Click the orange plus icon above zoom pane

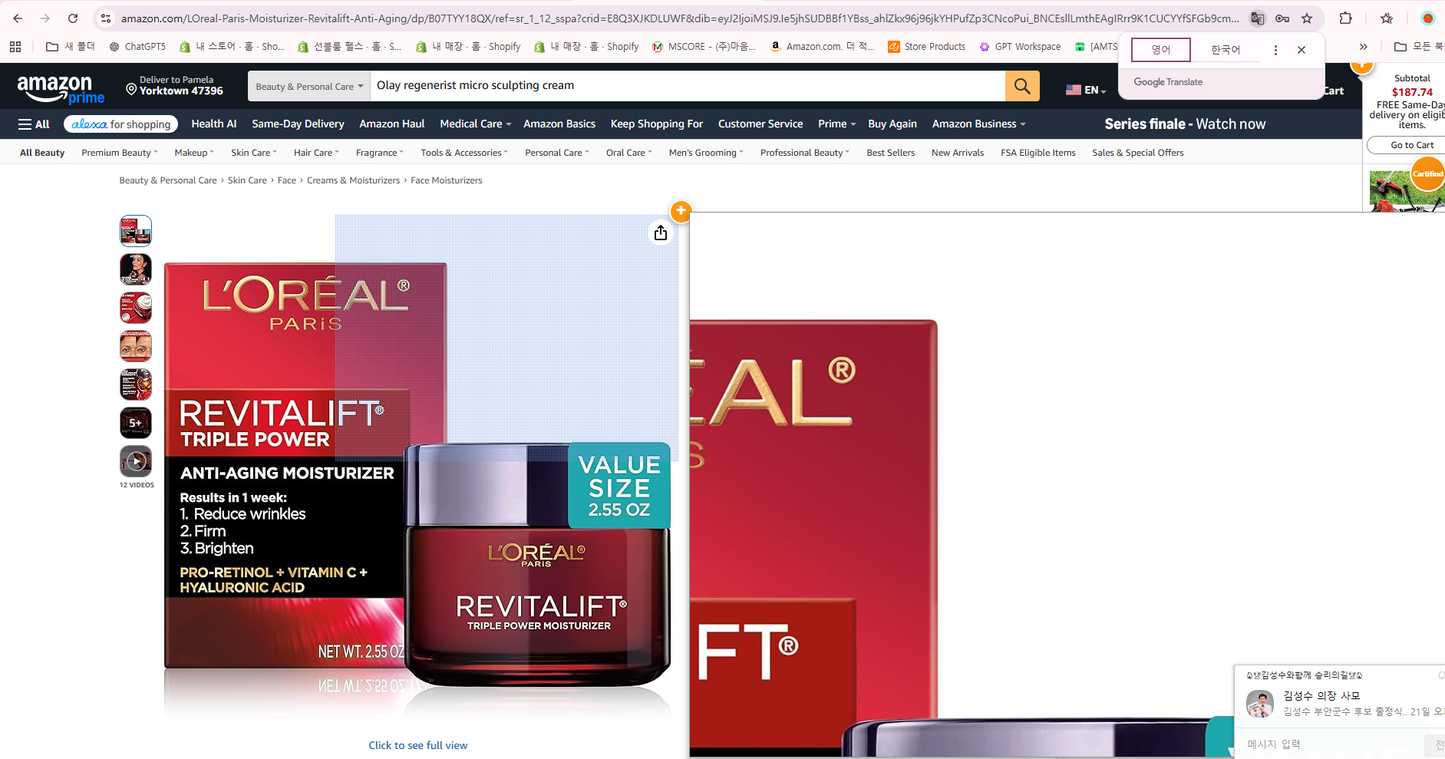[681, 211]
